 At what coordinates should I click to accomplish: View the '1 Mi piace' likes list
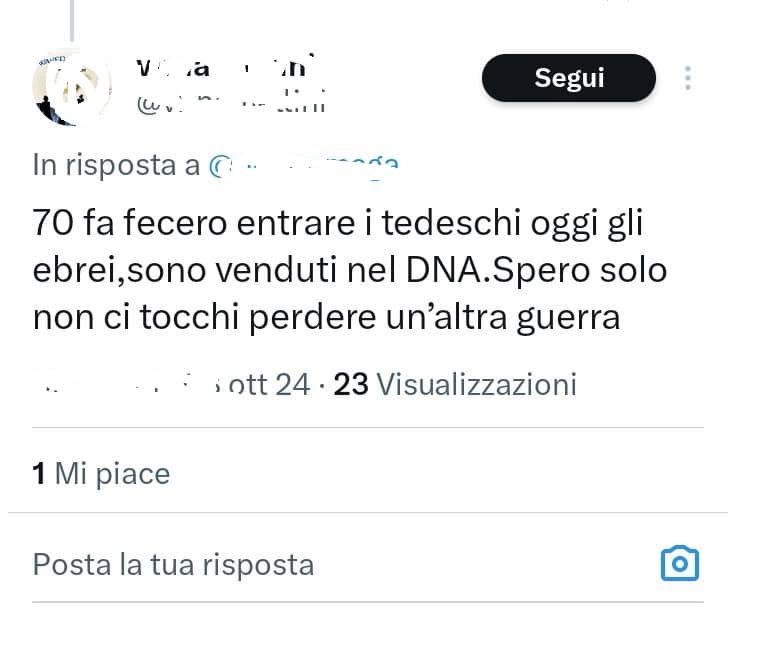pyautogui.click(x=101, y=473)
